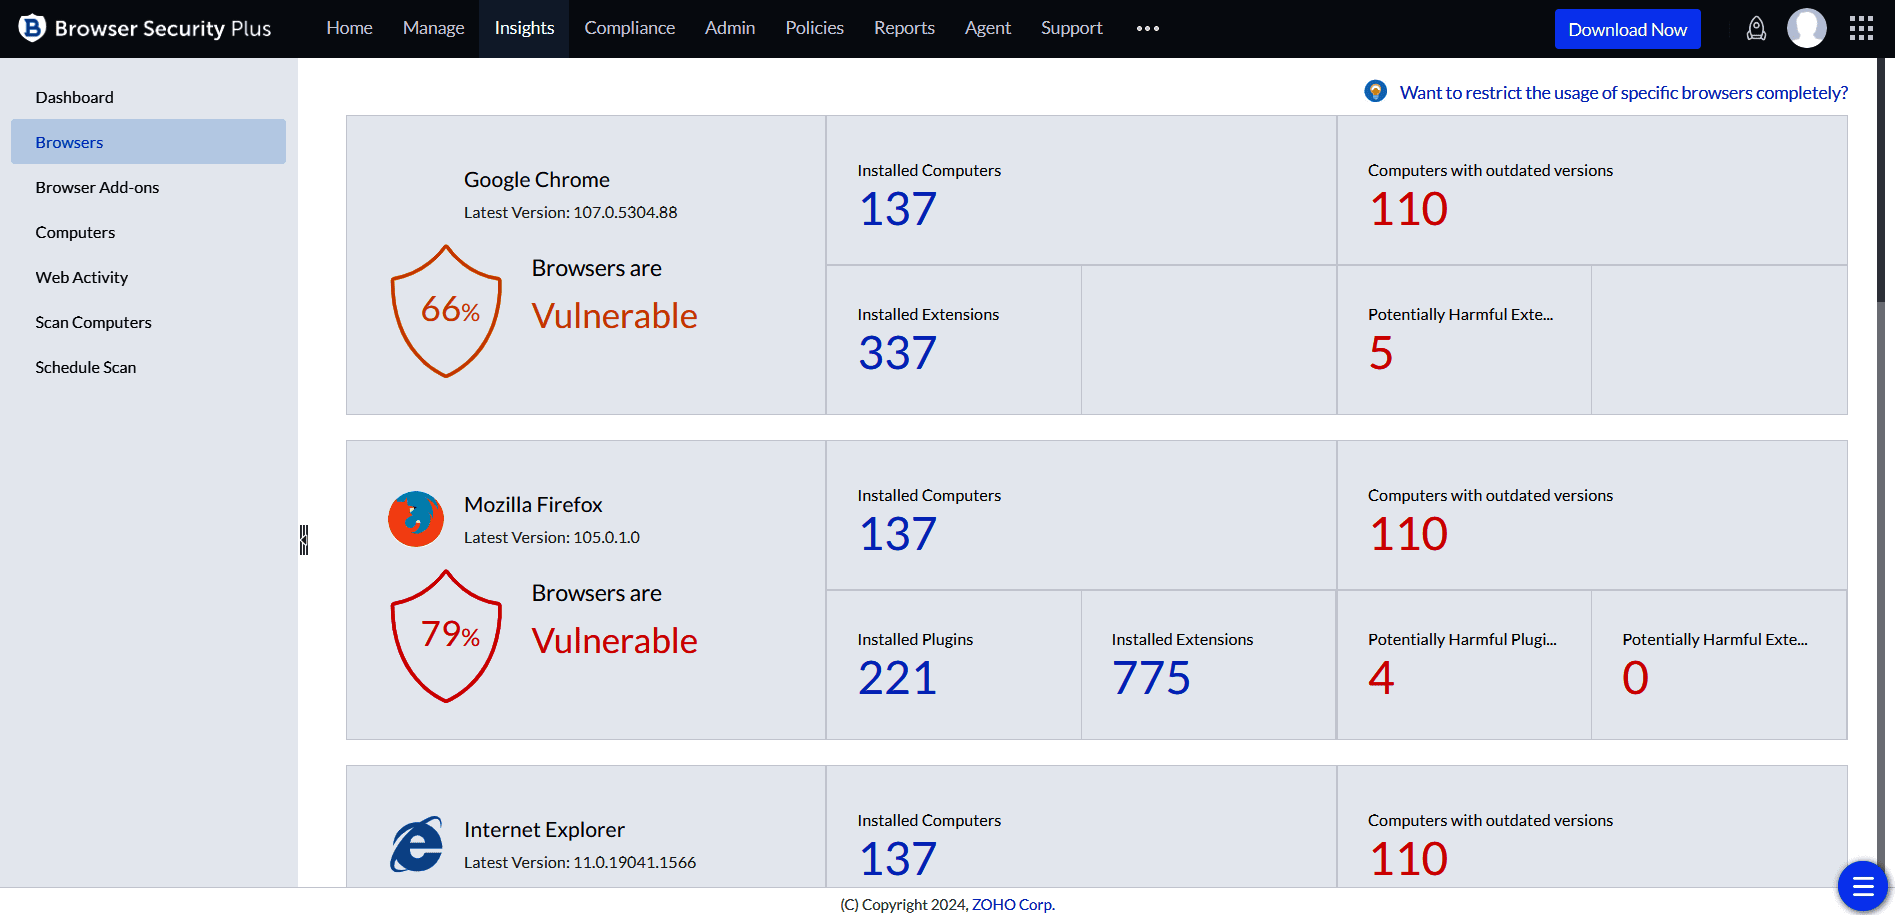Switch to the Reports tab
This screenshot has height=915, width=1895.
click(x=904, y=29)
